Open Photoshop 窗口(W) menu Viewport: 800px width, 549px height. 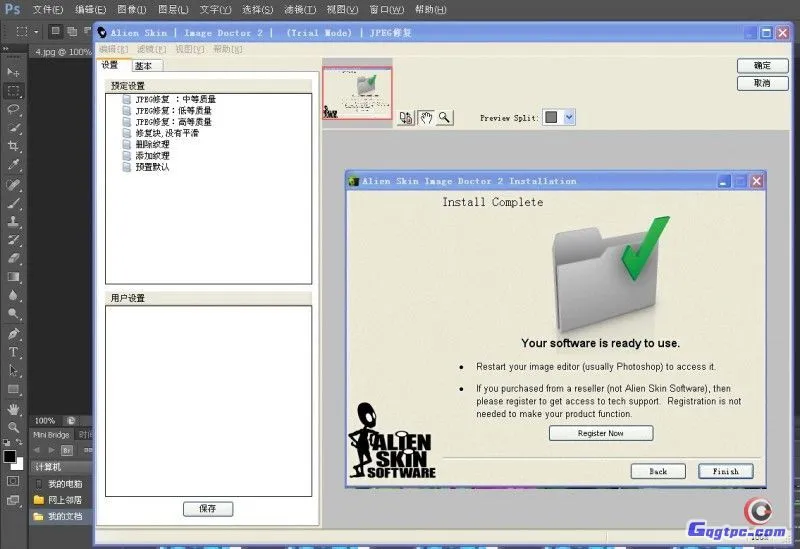(387, 9)
